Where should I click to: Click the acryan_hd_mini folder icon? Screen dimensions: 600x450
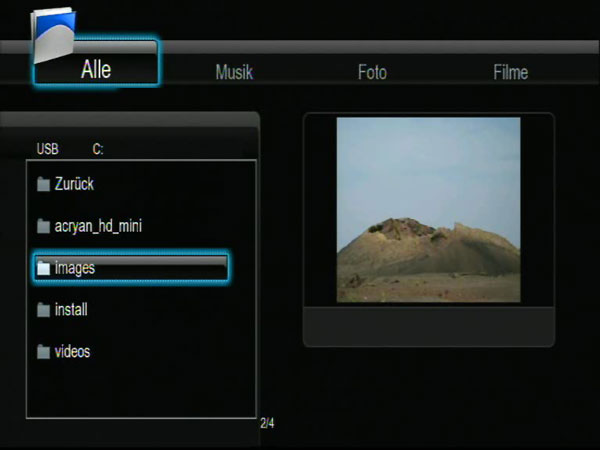pos(44,226)
